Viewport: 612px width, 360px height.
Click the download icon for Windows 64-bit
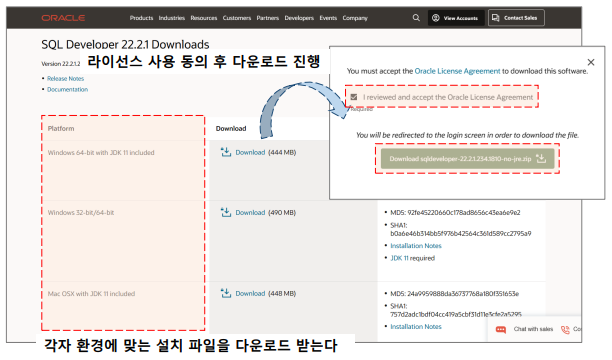coord(226,152)
